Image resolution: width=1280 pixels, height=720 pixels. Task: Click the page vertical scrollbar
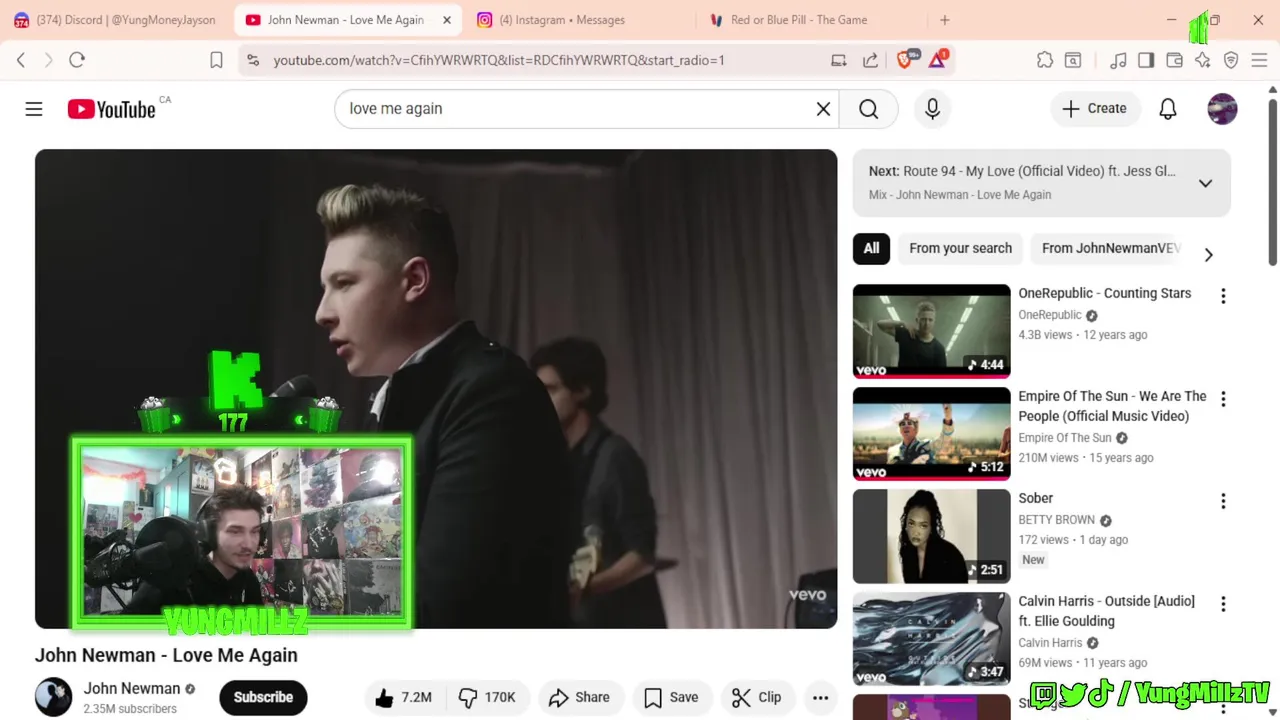tap(1273, 180)
